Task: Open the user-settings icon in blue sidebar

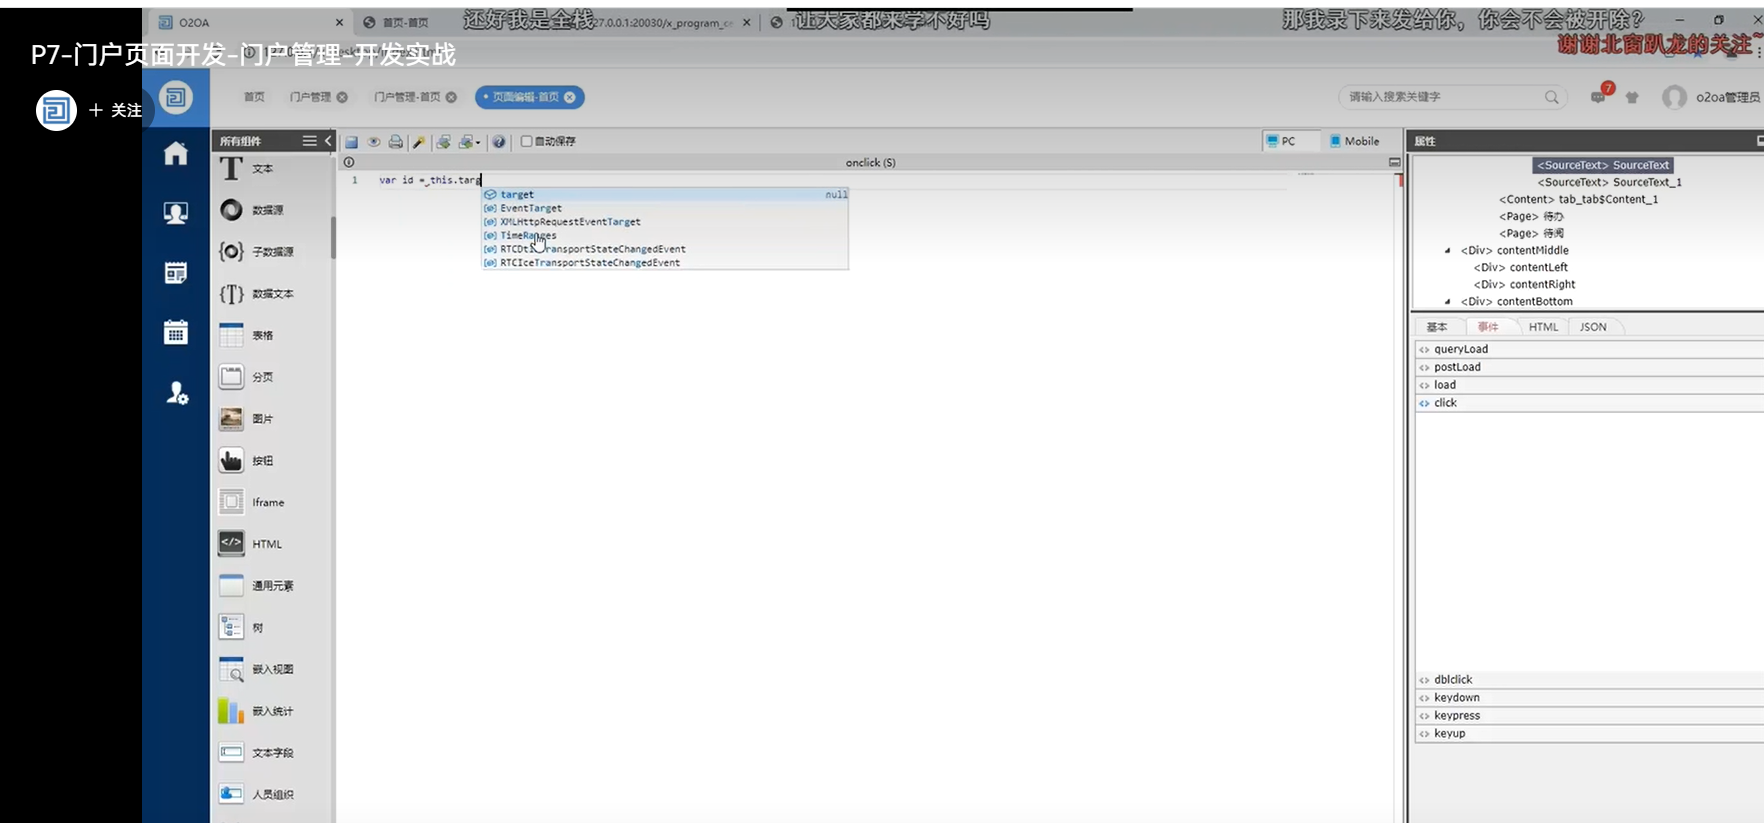Action: point(177,393)
